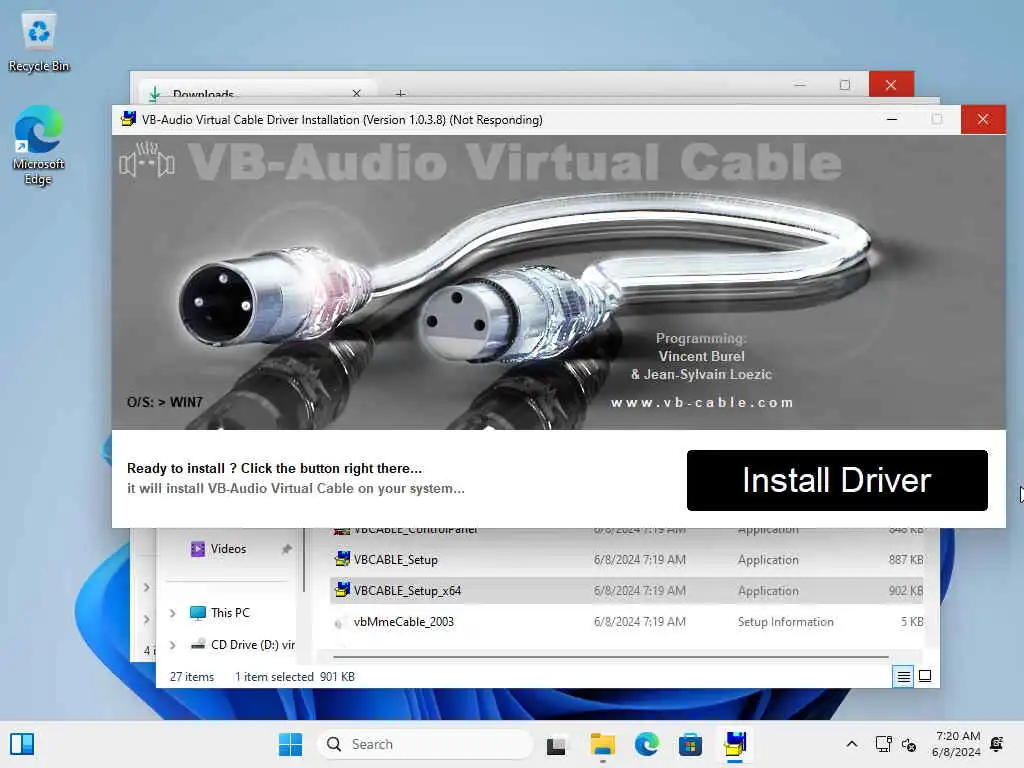Image resolution: width=1024 pixels, height=768 pixels.
Task: Switch to large icons view in File Explorer
Action: [925, 676]
